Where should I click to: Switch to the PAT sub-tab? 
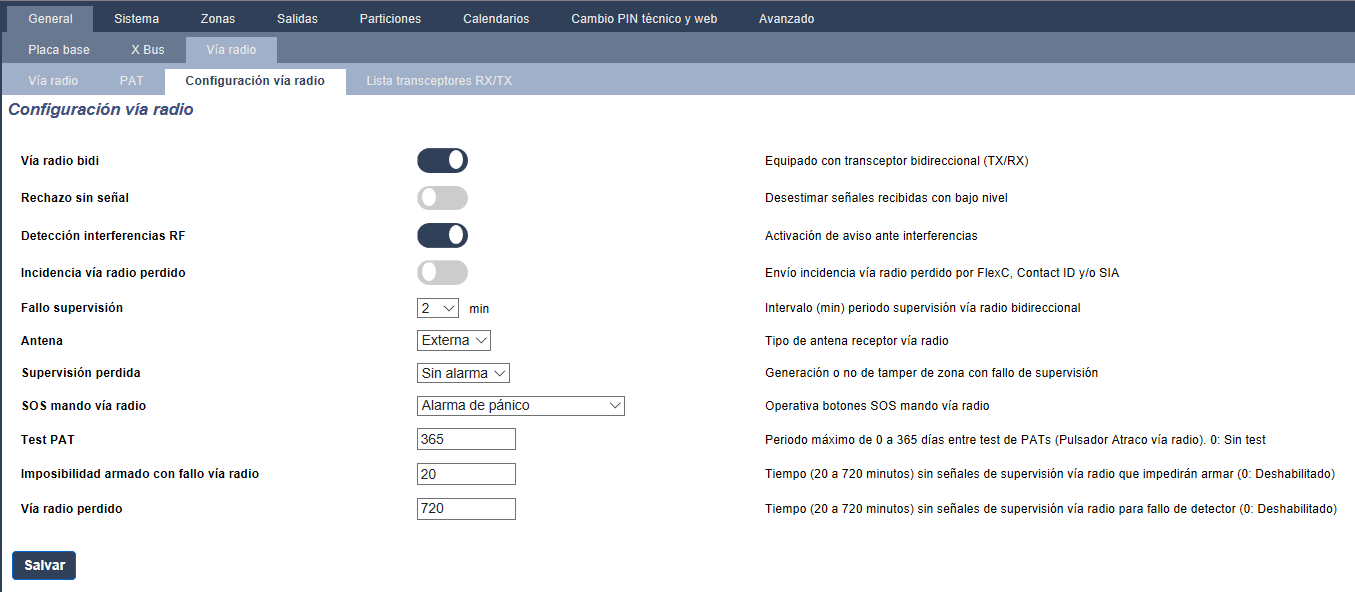click(x=132, y=81)
